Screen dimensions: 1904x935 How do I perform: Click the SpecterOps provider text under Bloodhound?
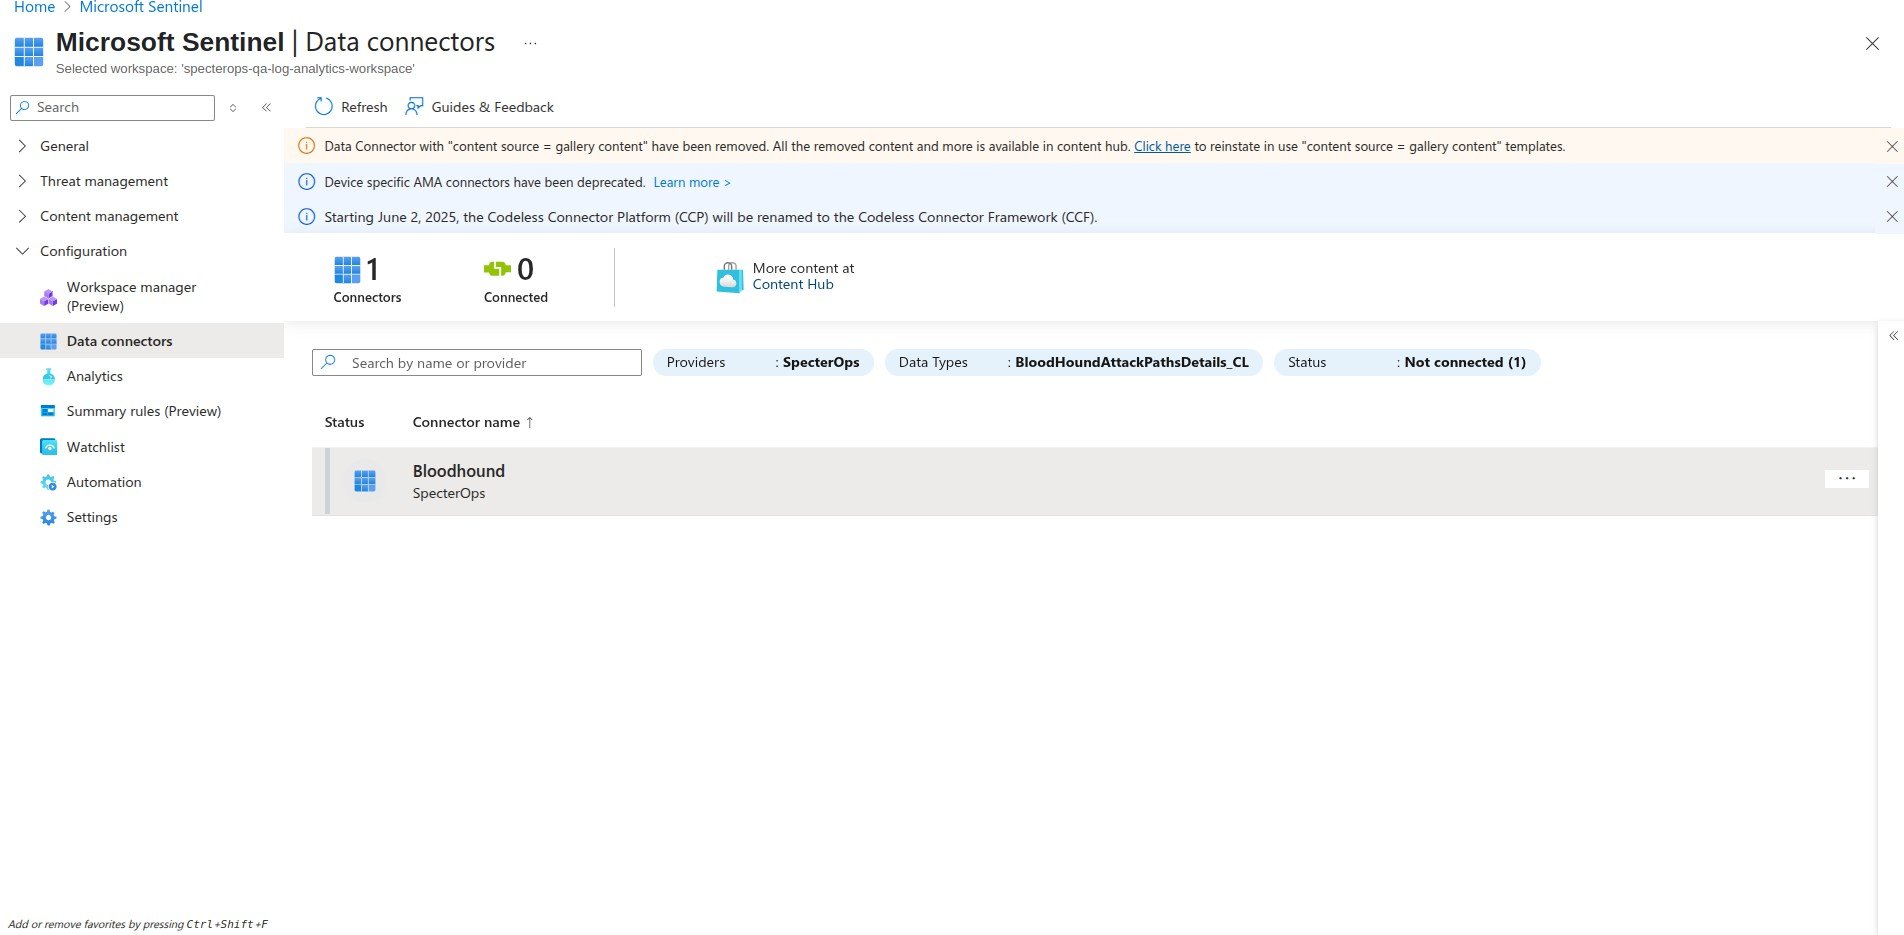pyautogui.click(x=449, y=493)
